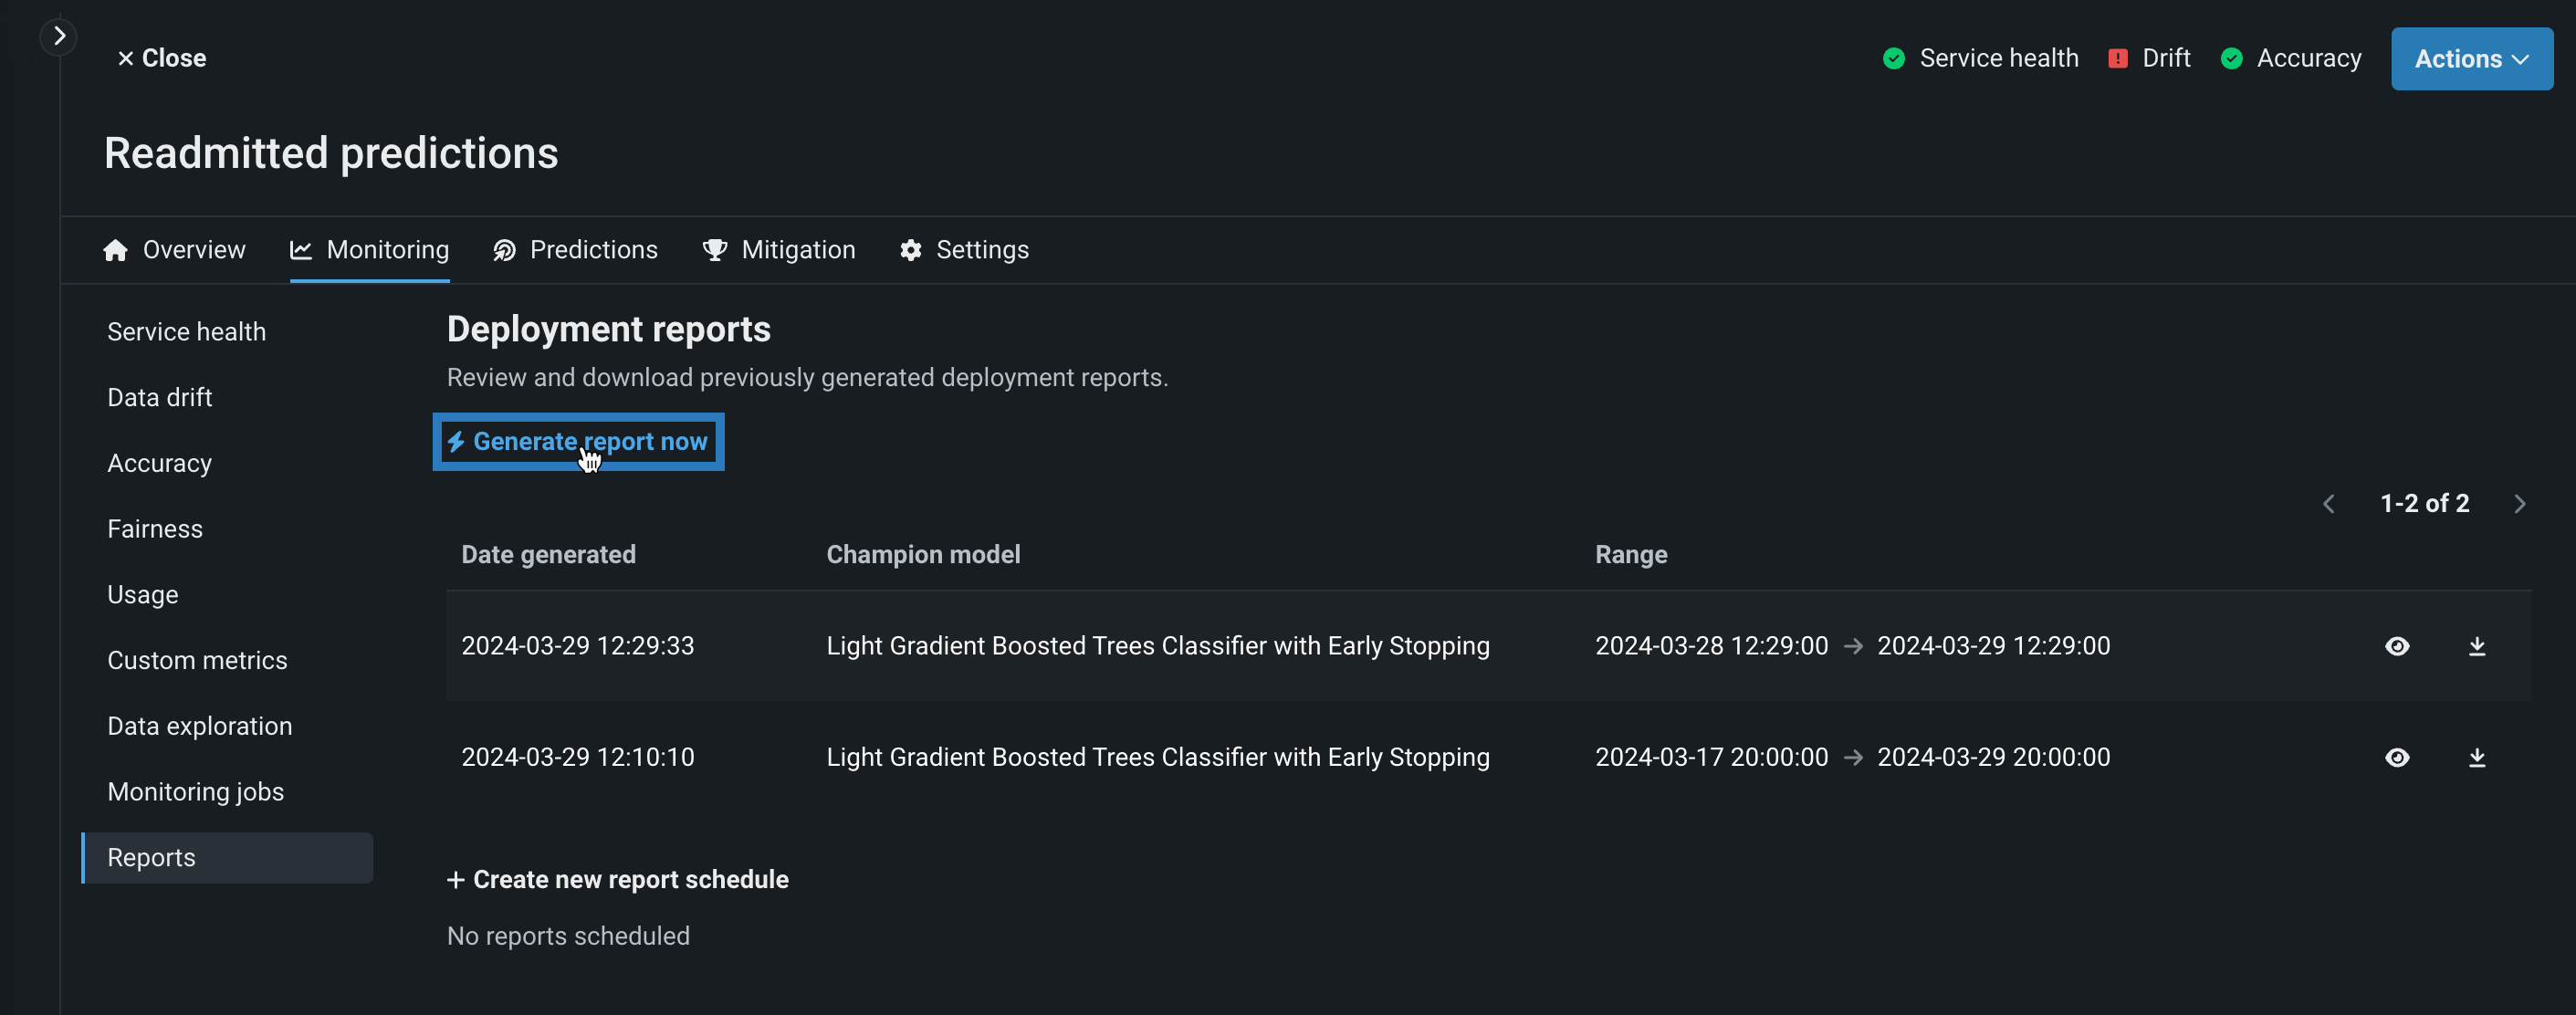Viewport: 2576px width, 1015px height.
Task: Close the deployment panel
Action: [x=161, y=59]
